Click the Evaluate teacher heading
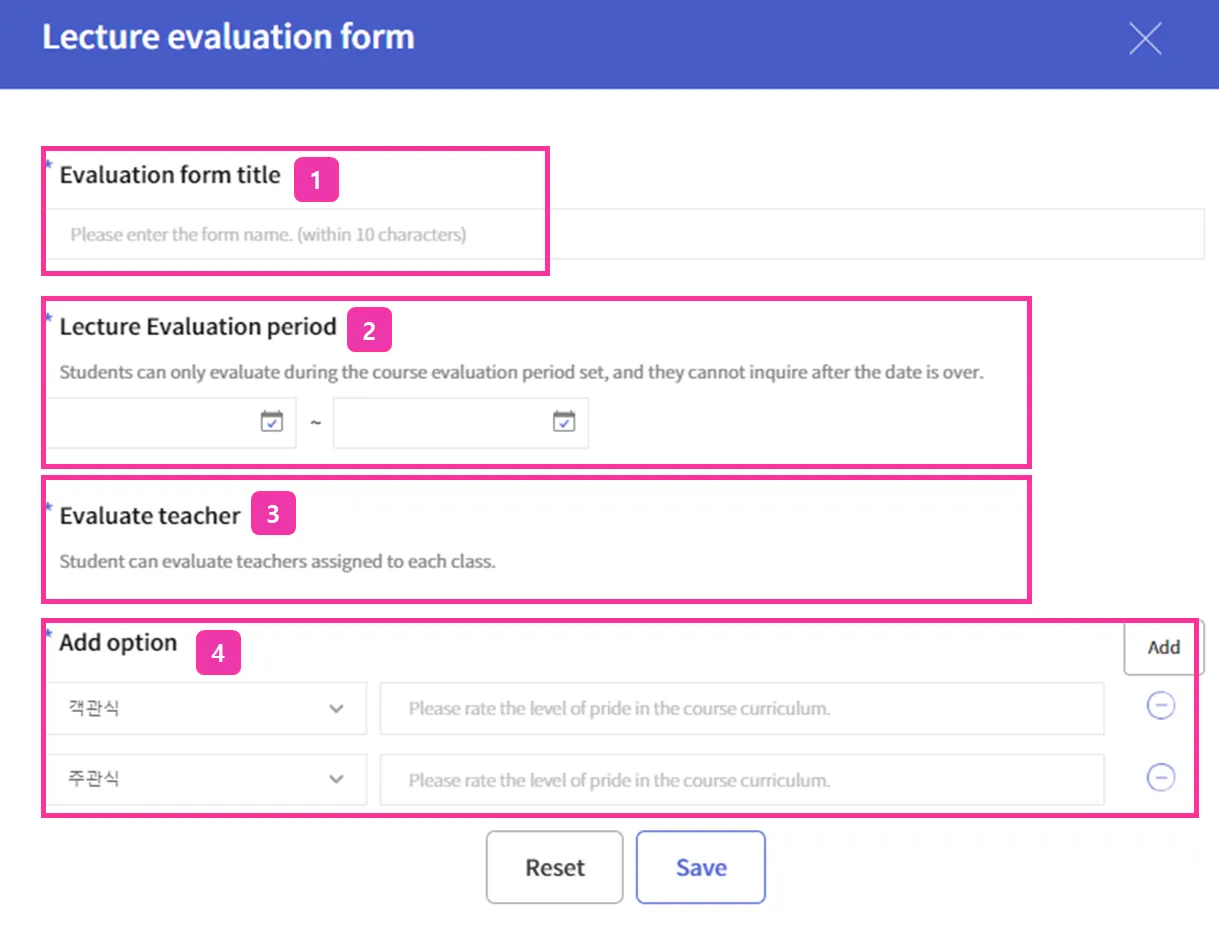Screen dimensions: 1219x929 150,516
